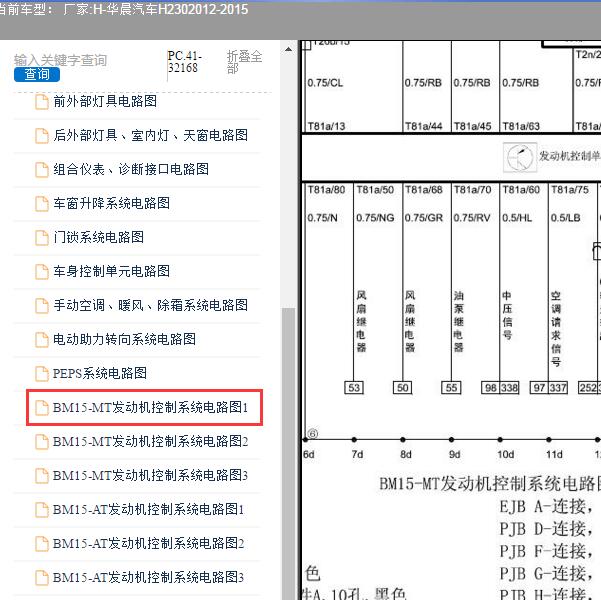
Task: Open 前外部灯具电路图 document
Action: (105, 102)
